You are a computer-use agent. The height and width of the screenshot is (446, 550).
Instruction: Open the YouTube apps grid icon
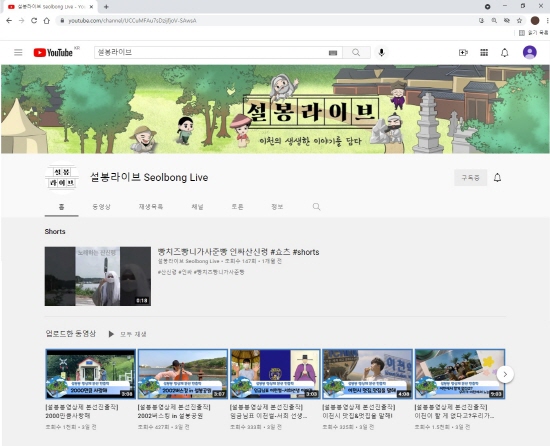[484, 53]
